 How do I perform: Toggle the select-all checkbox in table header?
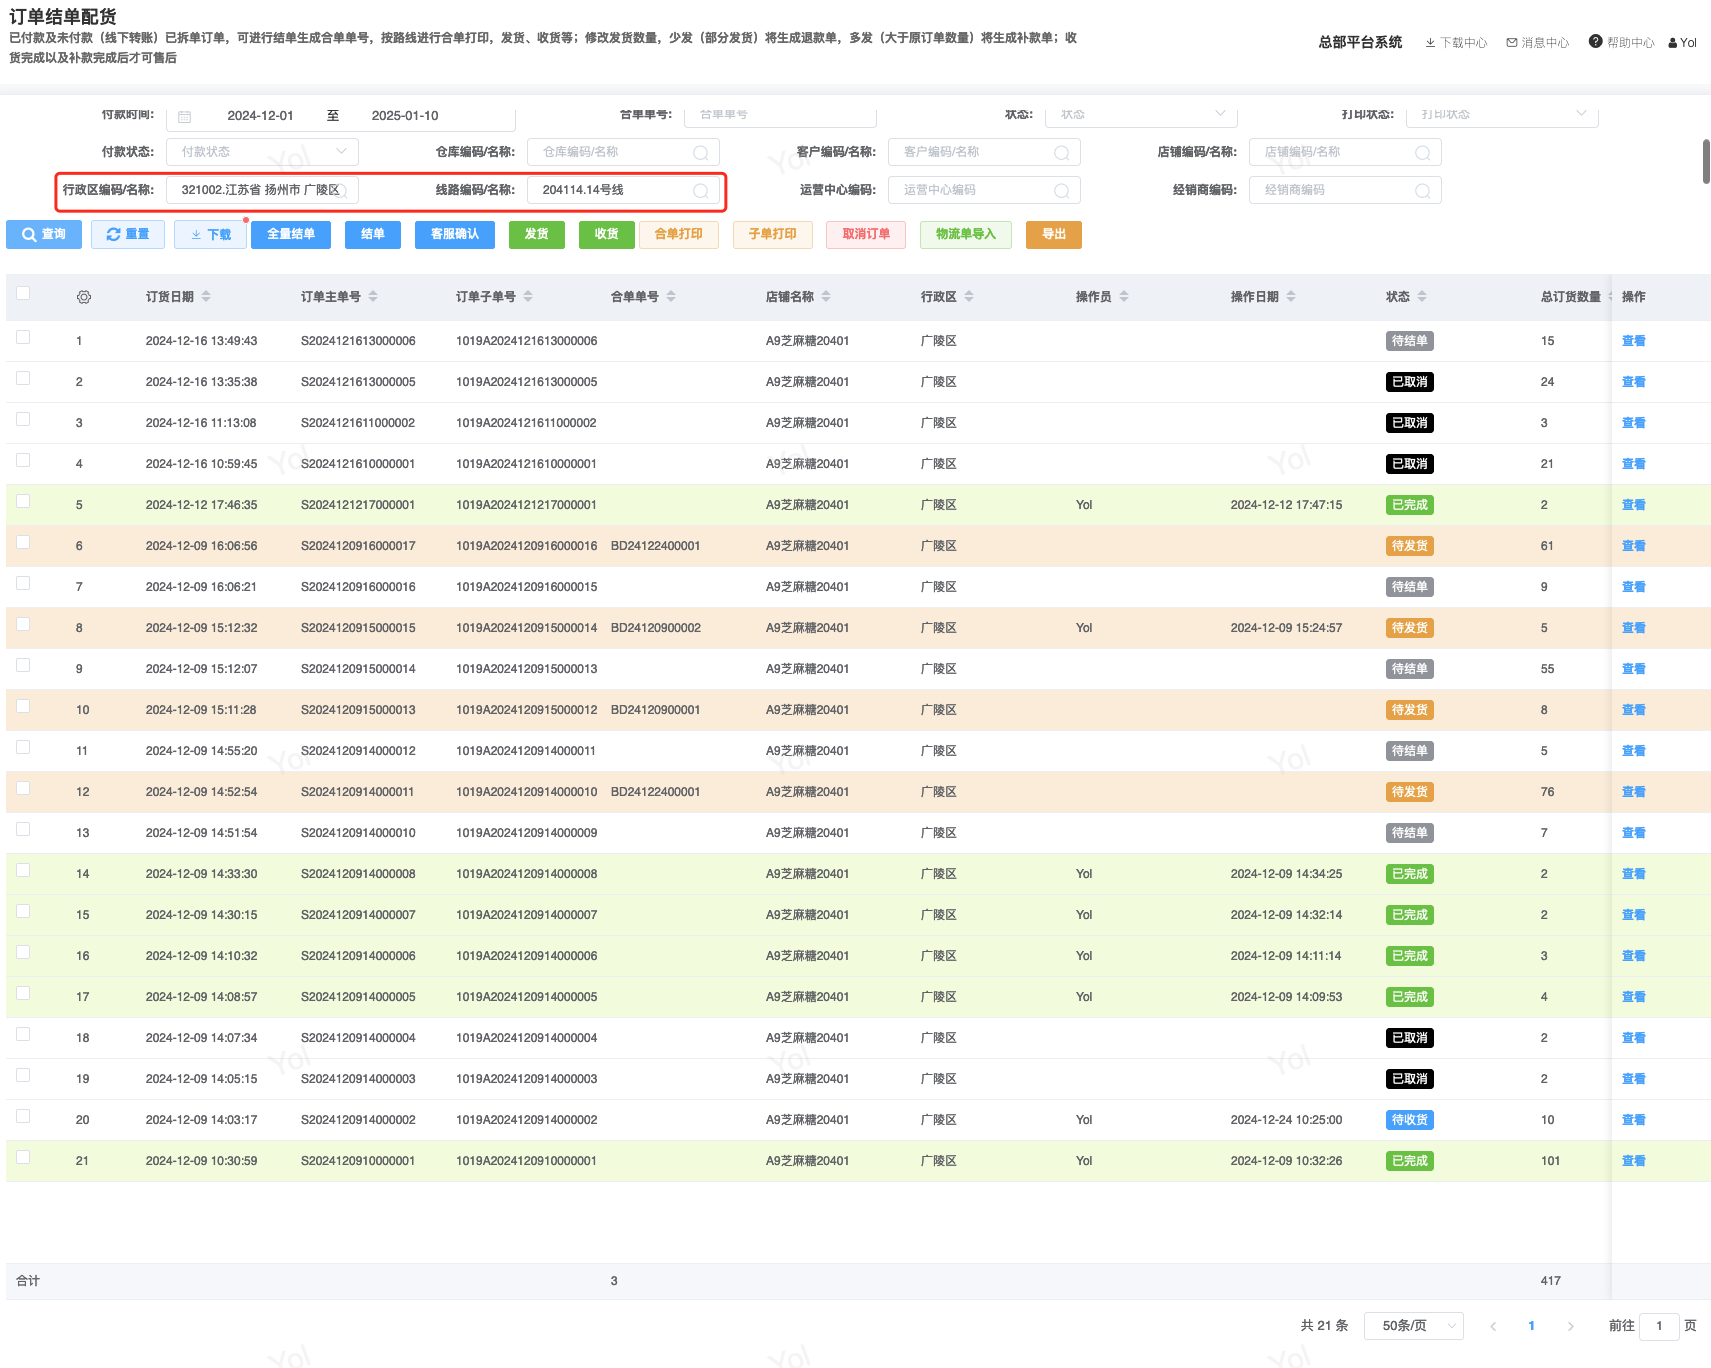point(23,294)
